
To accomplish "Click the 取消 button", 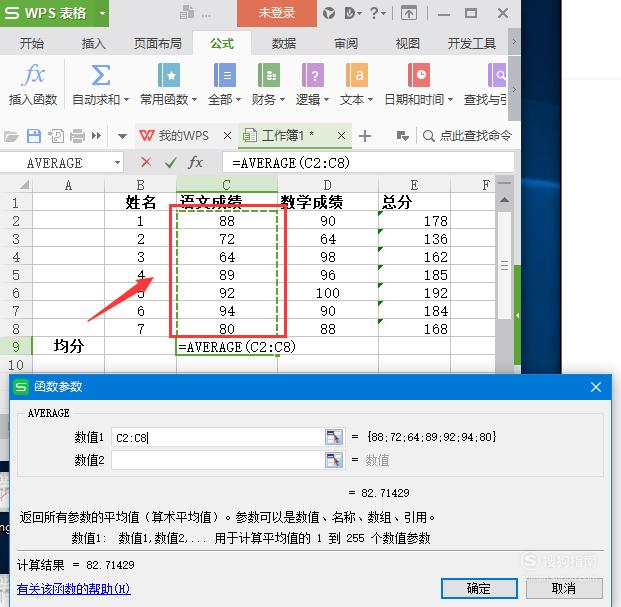I will pyautogui.click(x=564, y=588).
